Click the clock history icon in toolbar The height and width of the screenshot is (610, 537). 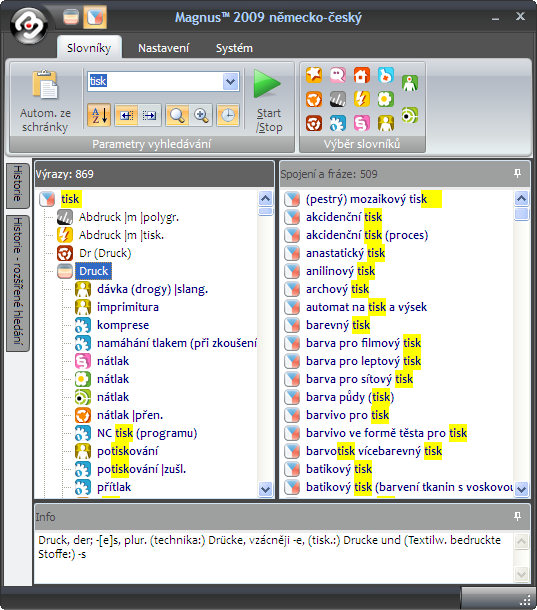click(228, 115)
